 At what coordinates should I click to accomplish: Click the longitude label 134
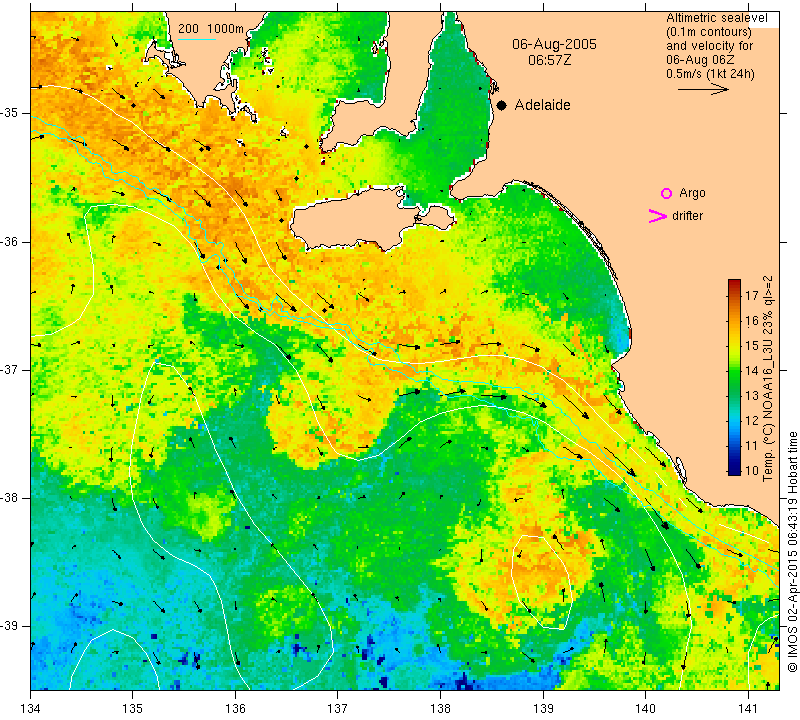coord(31,708)
